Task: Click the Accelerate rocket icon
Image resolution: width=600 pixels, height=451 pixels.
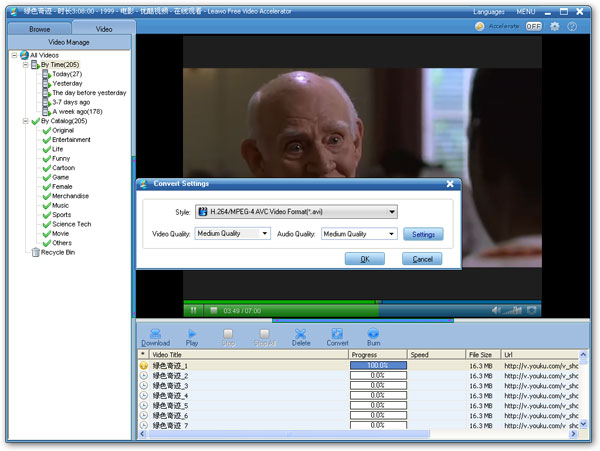Action: [479, 26]
